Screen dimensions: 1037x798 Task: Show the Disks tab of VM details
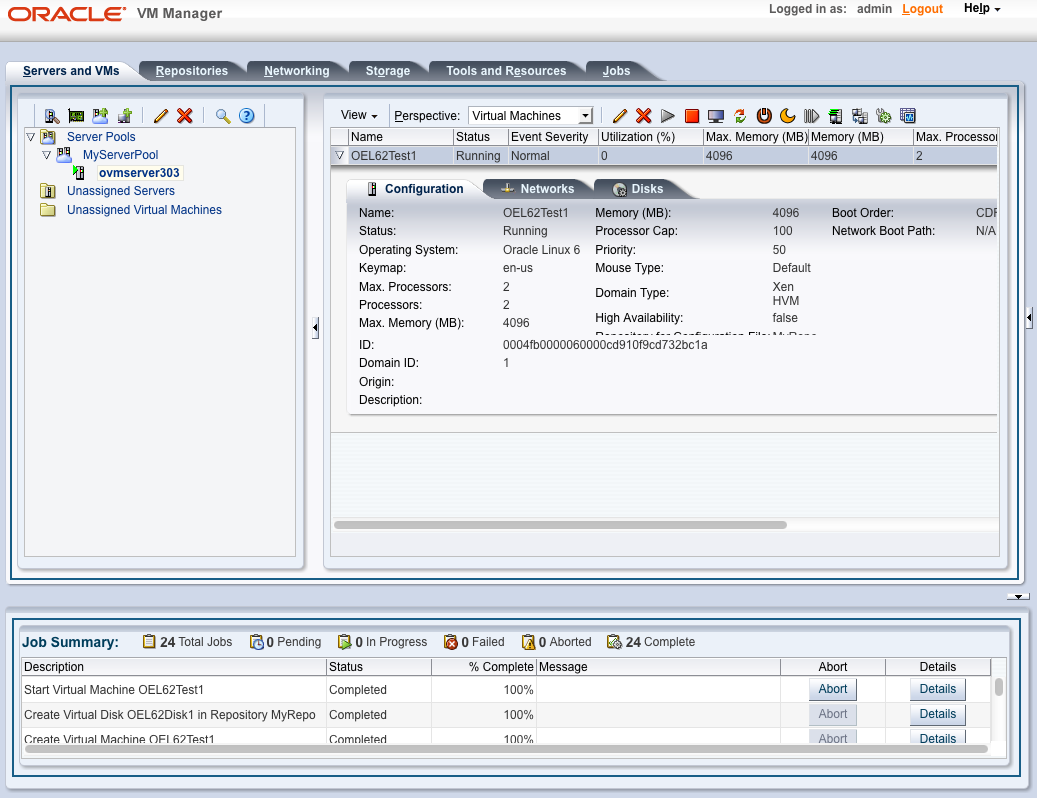click(639, 188)
